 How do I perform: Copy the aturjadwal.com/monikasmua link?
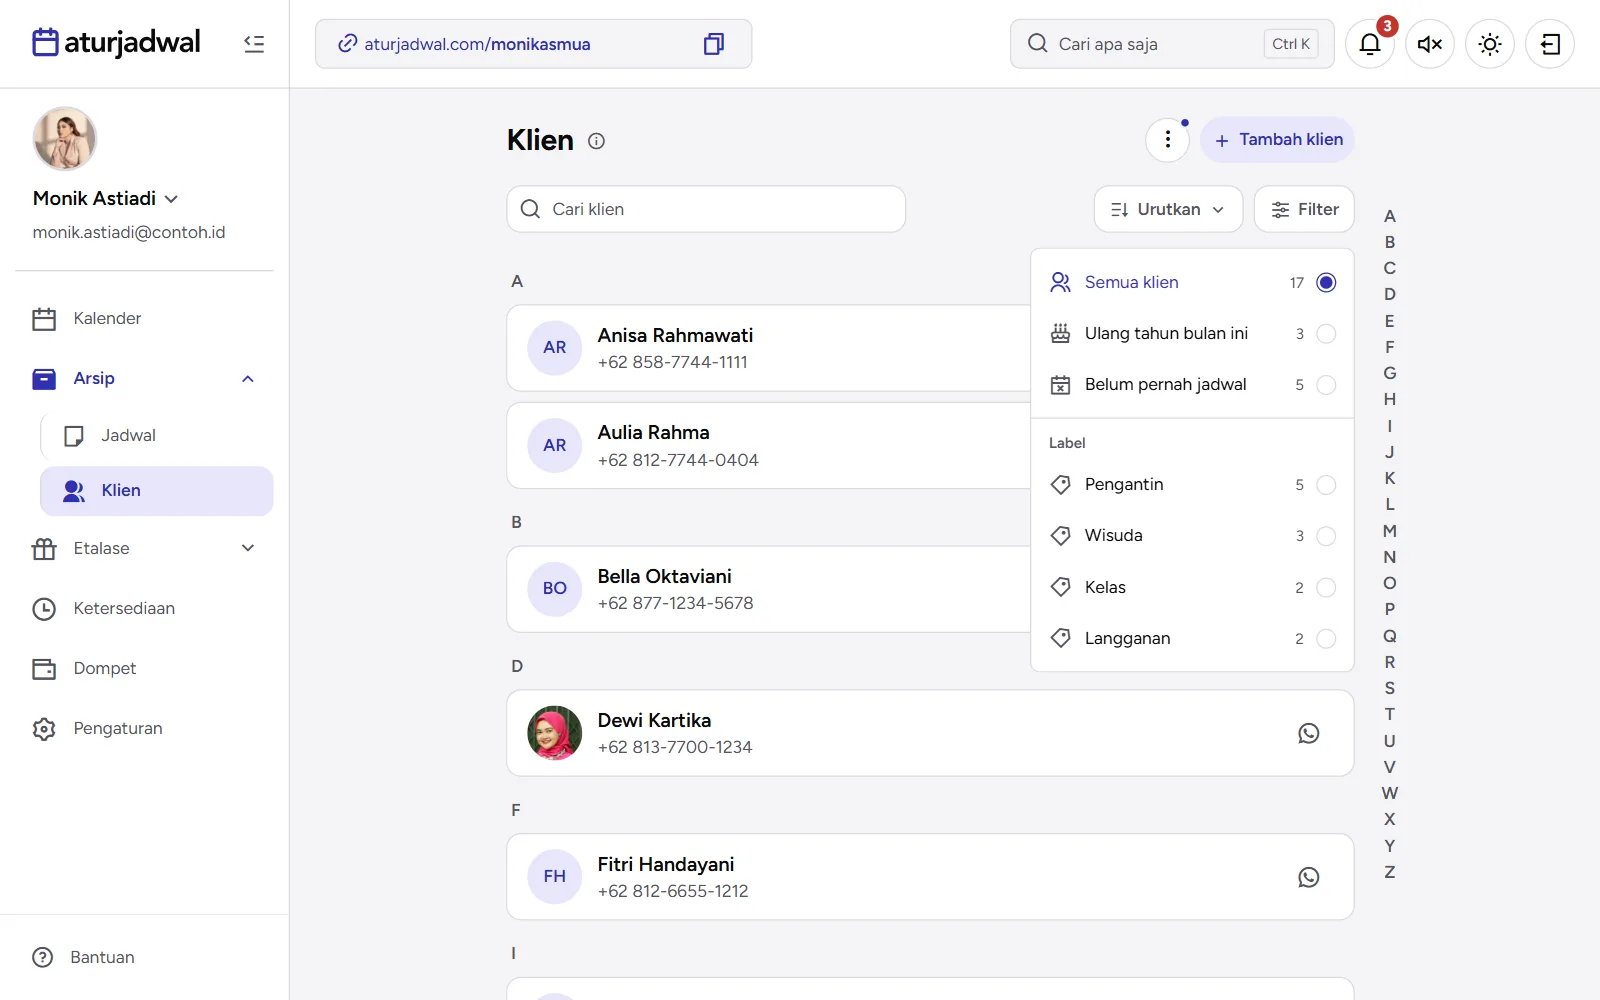click(x=713, y=44)
